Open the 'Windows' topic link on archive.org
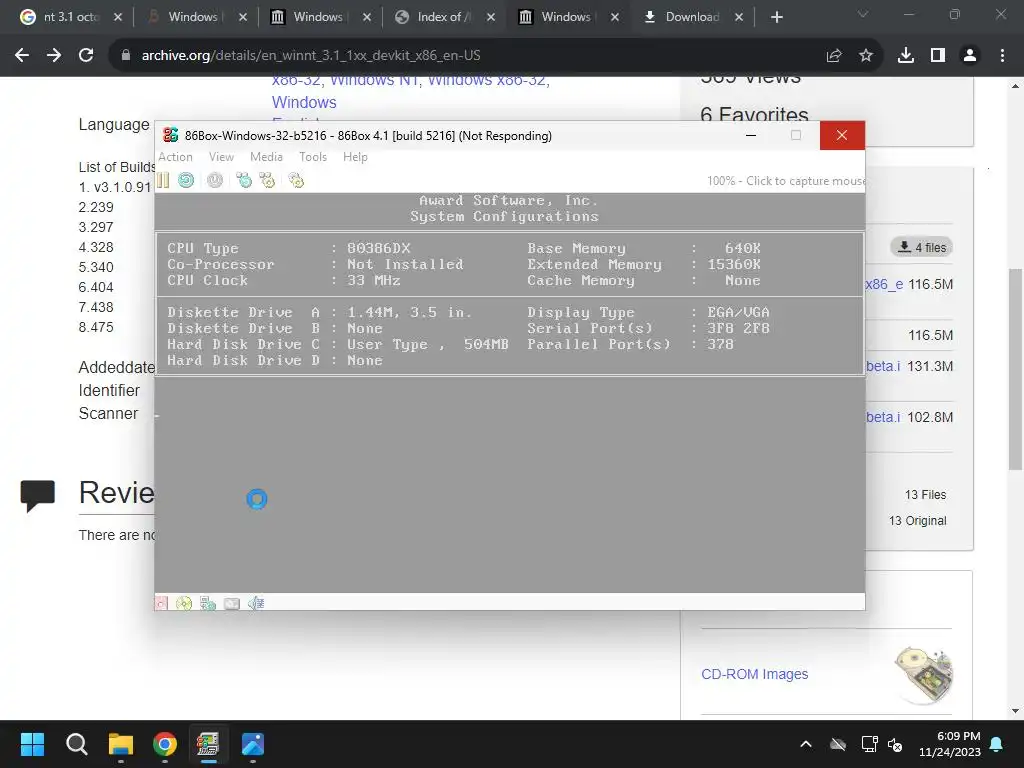 click(x=304, y=103)
